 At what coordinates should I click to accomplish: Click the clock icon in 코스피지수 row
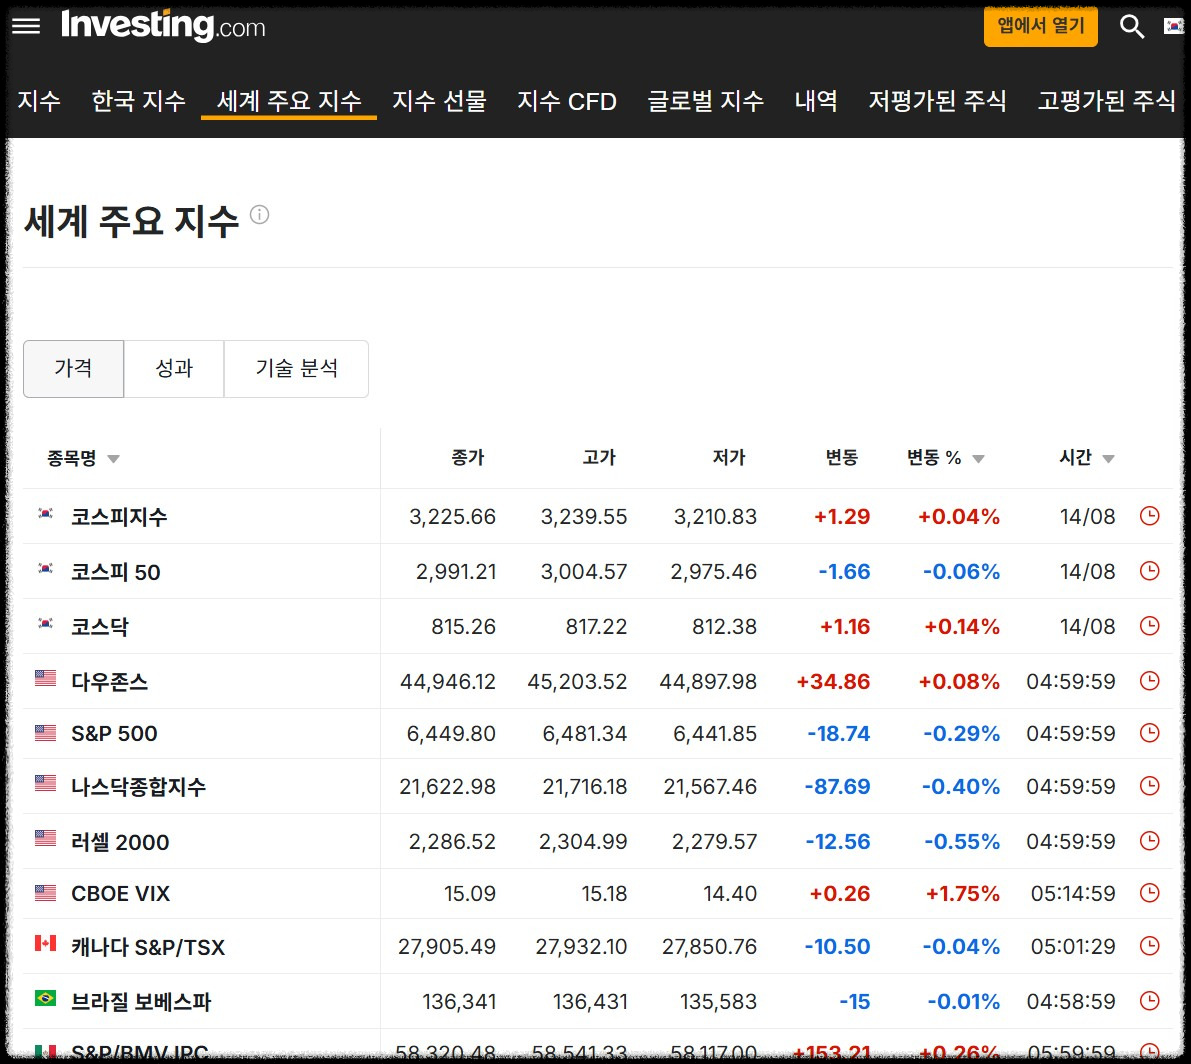[1150, 516]
